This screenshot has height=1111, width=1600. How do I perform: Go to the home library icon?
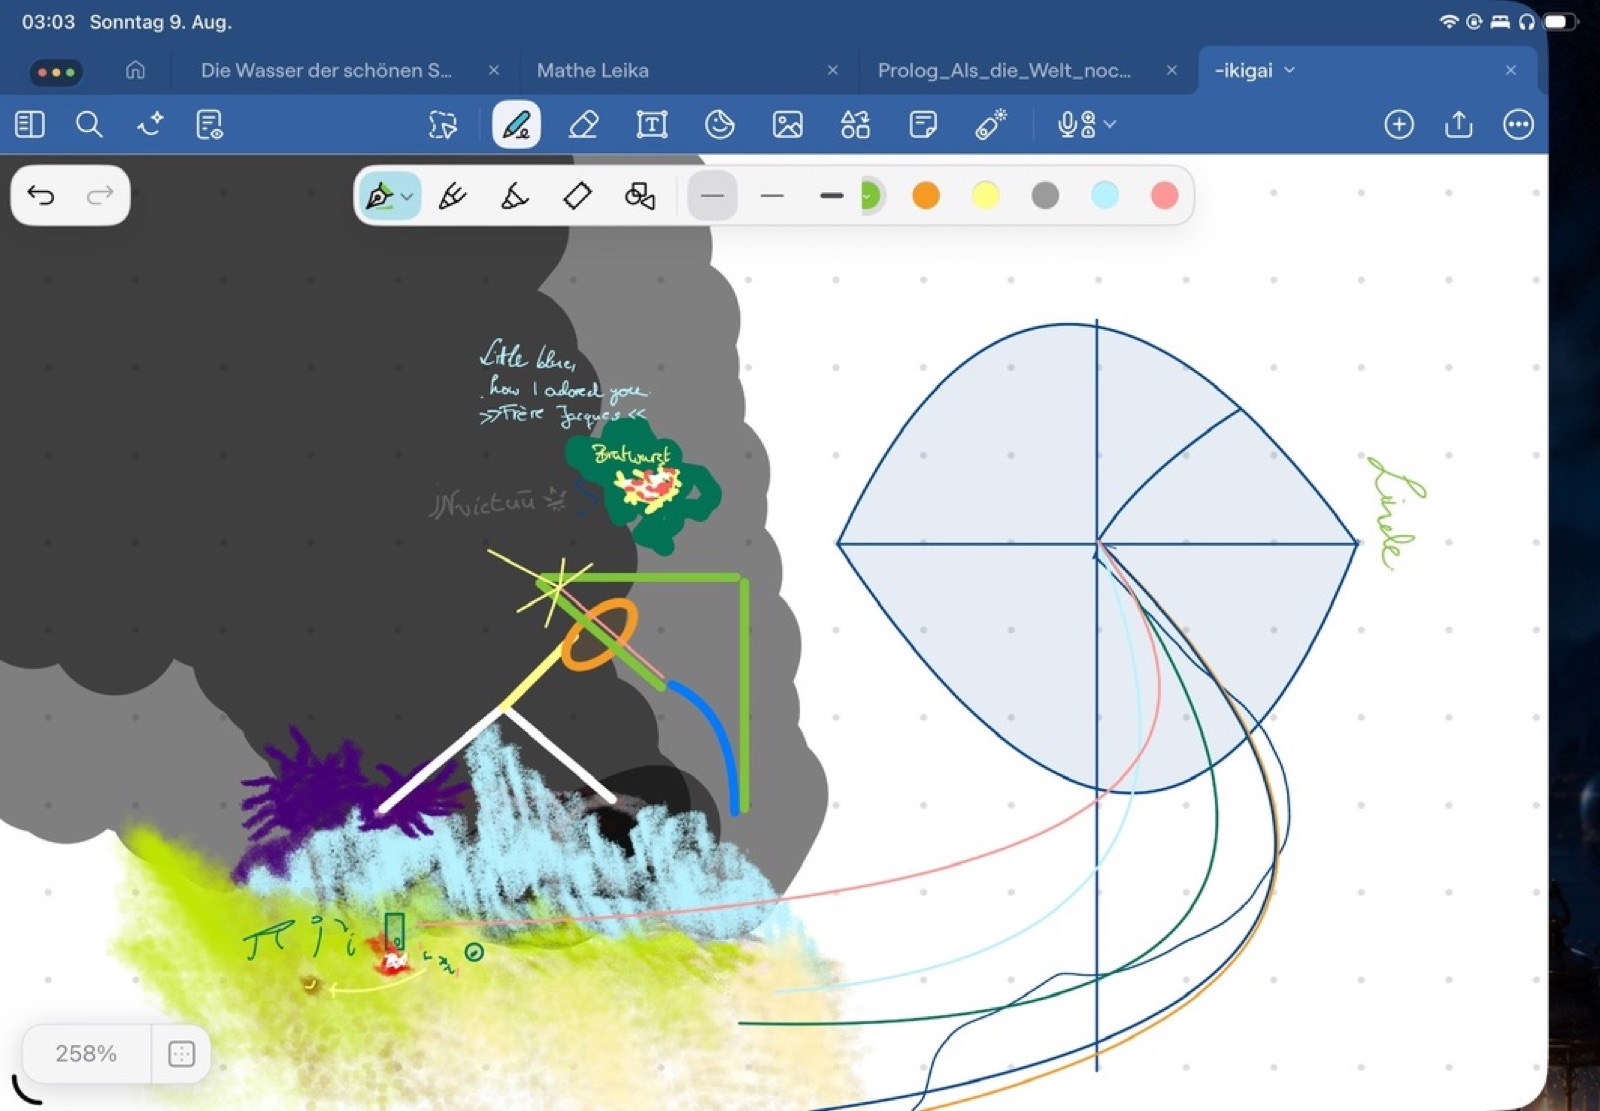pos(135,70)
